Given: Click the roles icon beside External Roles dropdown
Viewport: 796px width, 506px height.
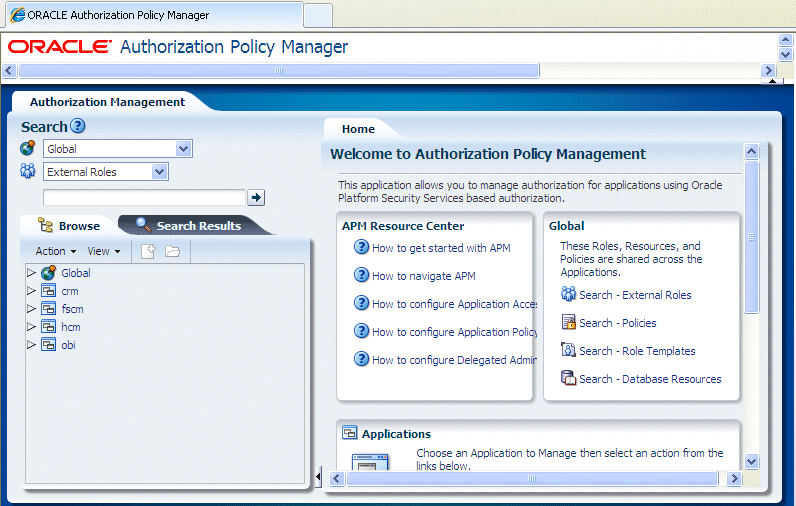Looking at the screenshot, I should [27, 171].
